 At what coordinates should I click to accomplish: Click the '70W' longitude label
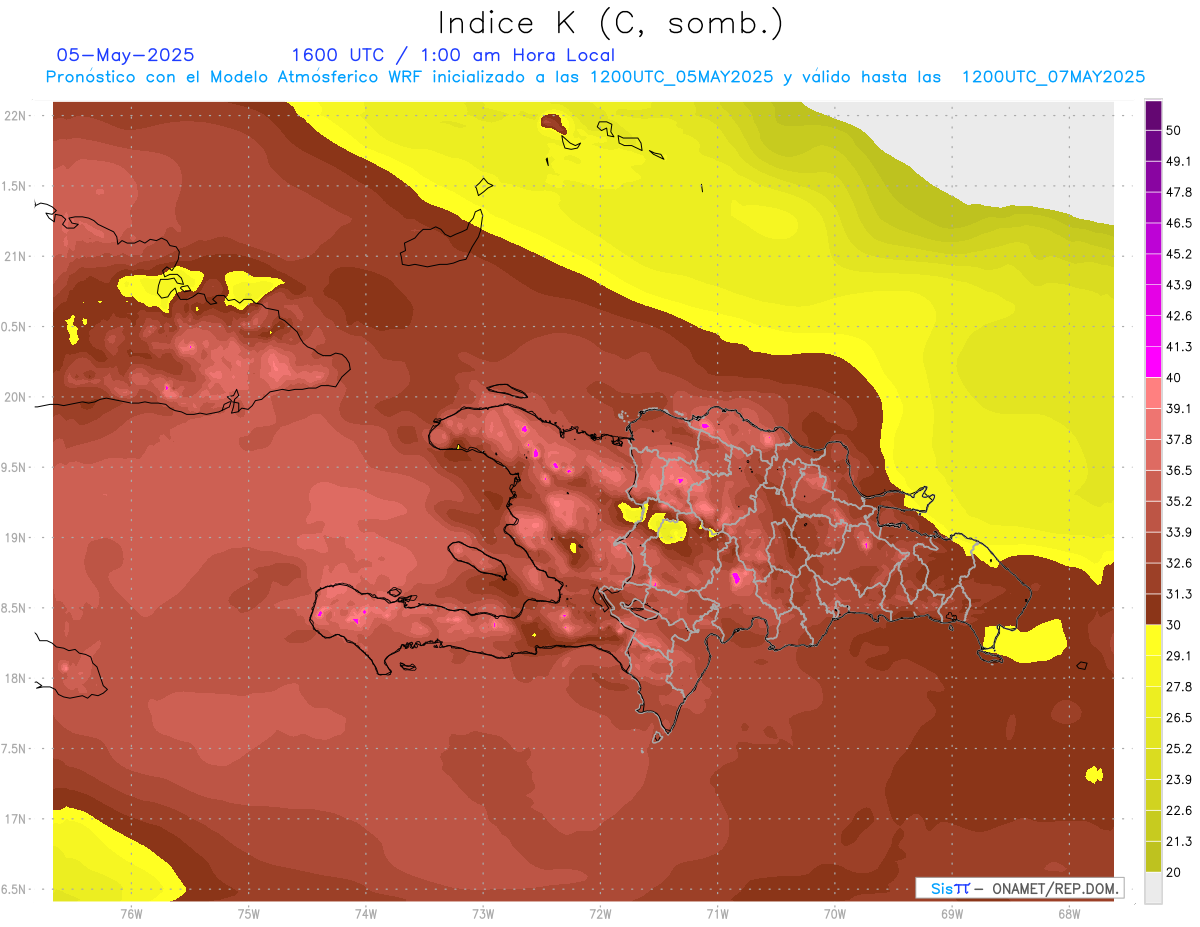pos(835,913)
